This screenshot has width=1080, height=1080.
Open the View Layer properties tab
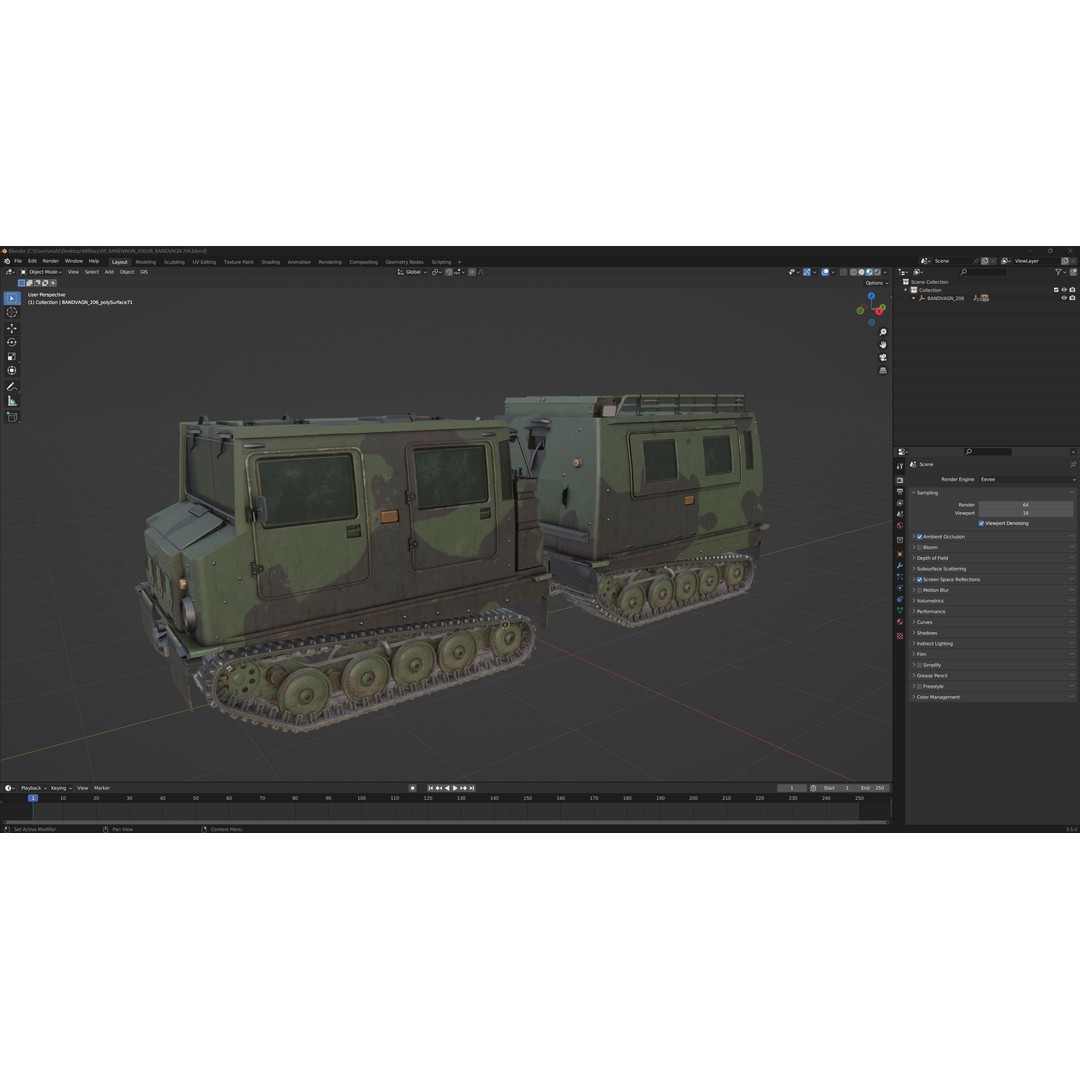pos(900,503)
